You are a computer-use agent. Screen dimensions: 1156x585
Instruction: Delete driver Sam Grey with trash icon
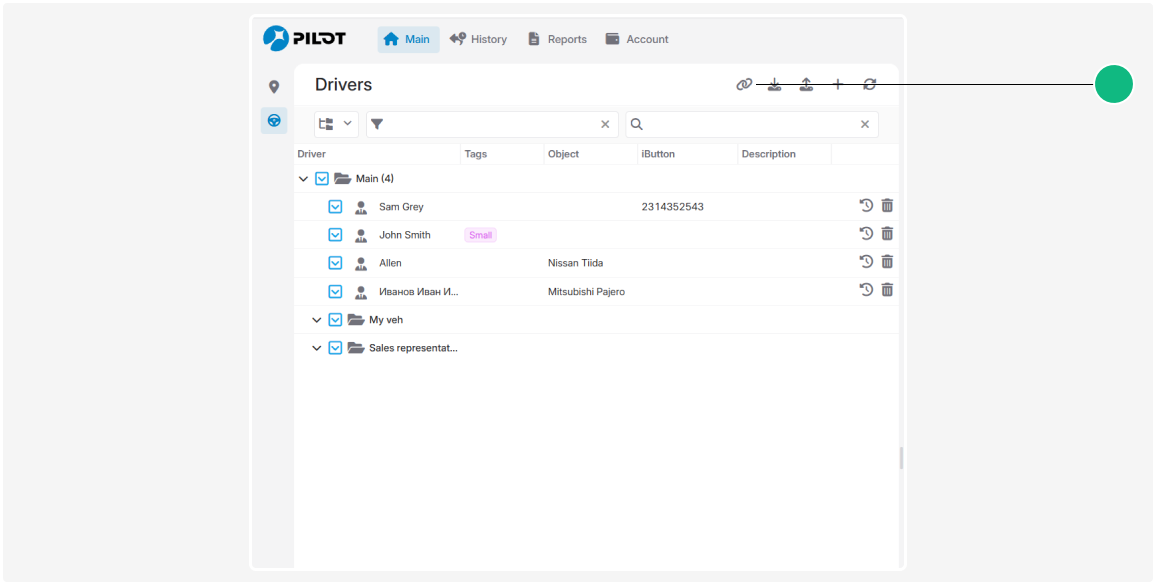887,206
